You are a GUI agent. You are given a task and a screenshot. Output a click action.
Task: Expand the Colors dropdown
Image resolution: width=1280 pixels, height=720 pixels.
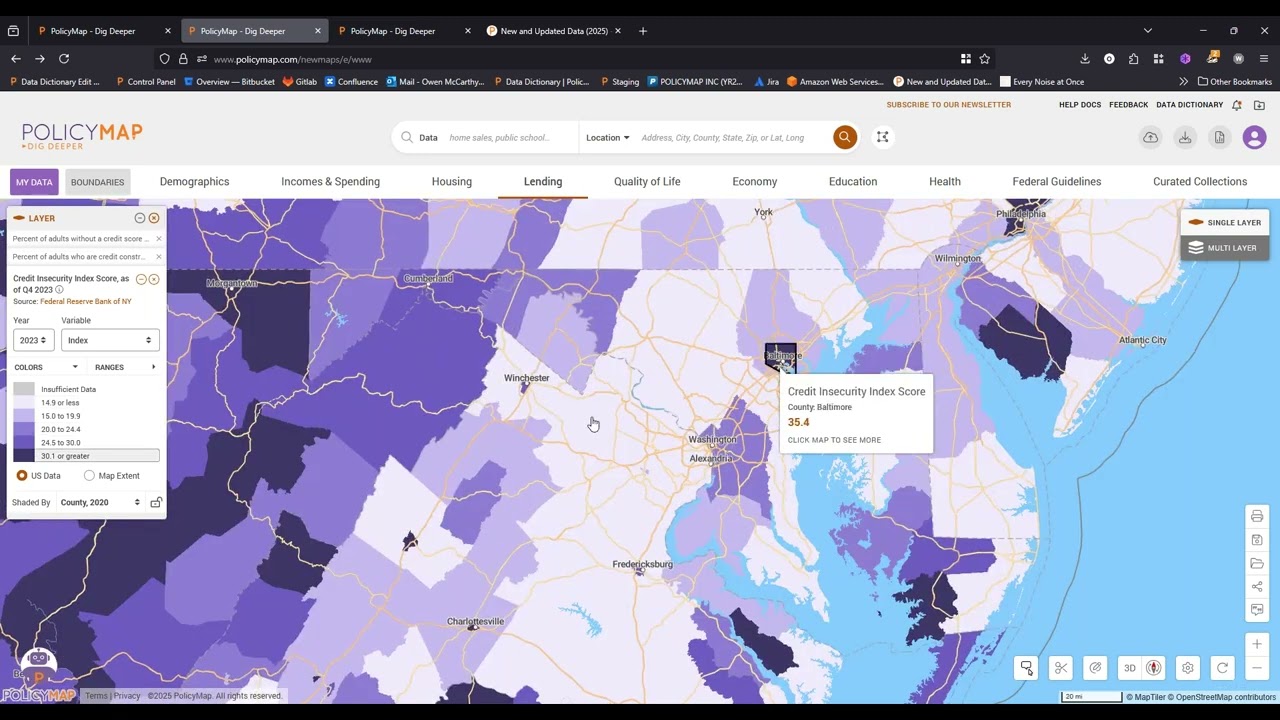(x=46, y=367)
